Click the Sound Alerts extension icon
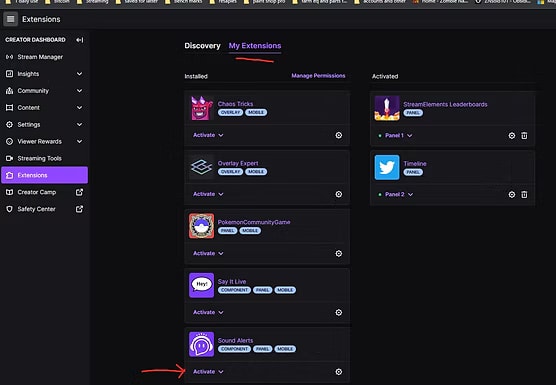Viewport: 556px width, 385px height. 201,344
